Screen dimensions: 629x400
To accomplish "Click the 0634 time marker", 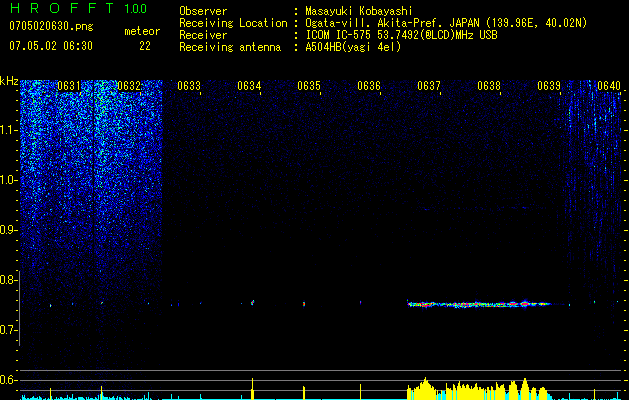I will click(x=249, y=86).
